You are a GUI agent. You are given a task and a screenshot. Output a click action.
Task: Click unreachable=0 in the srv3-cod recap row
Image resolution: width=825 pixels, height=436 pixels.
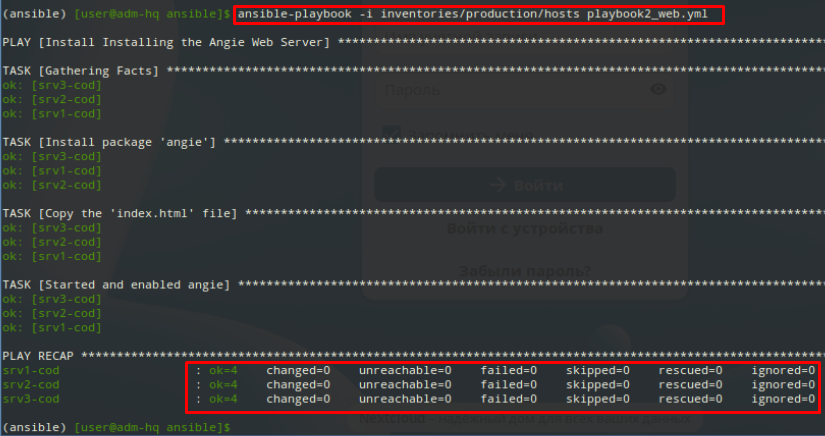click(405, 398)
